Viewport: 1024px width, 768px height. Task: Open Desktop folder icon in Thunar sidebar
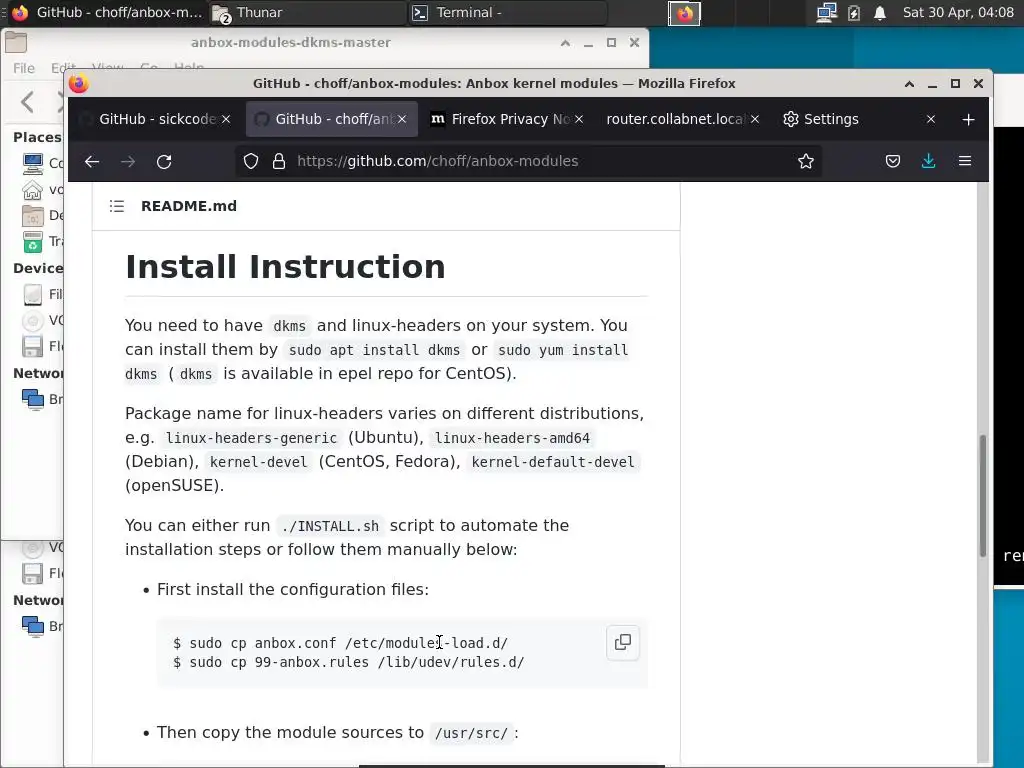click(x=33, y=216)
